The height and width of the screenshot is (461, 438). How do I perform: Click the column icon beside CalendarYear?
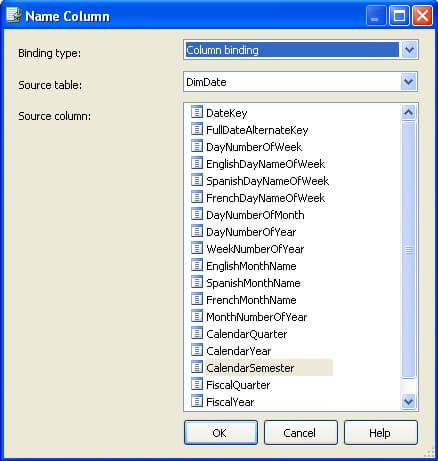[x=197, y=350]
